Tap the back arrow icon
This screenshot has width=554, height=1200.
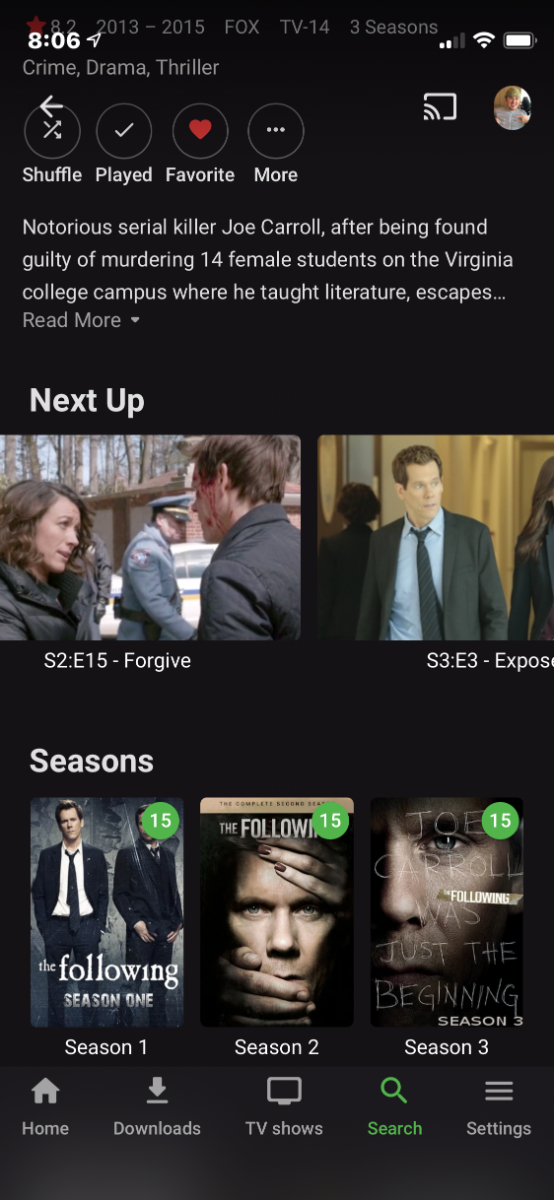point(51,107)
